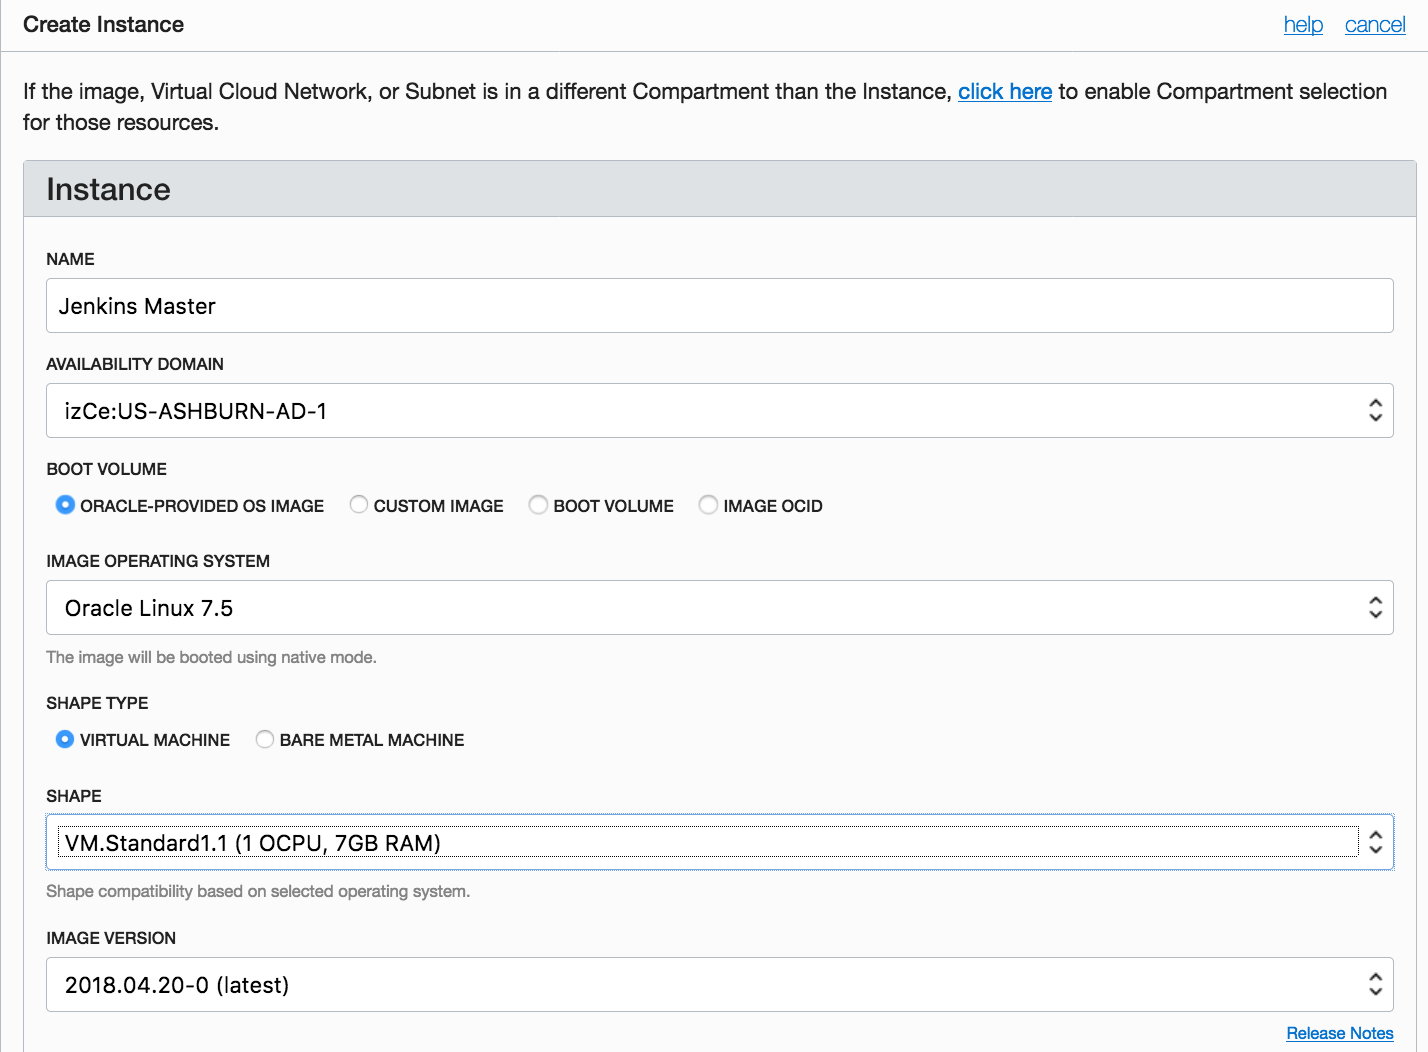Select Oracle-Provided OS Image radio button

[65, 505]
